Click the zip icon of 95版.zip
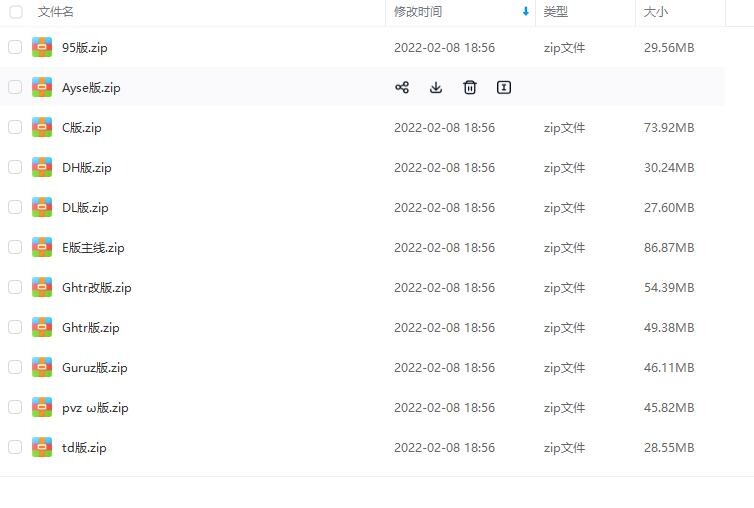754x508 pixels. pos(42,47)
